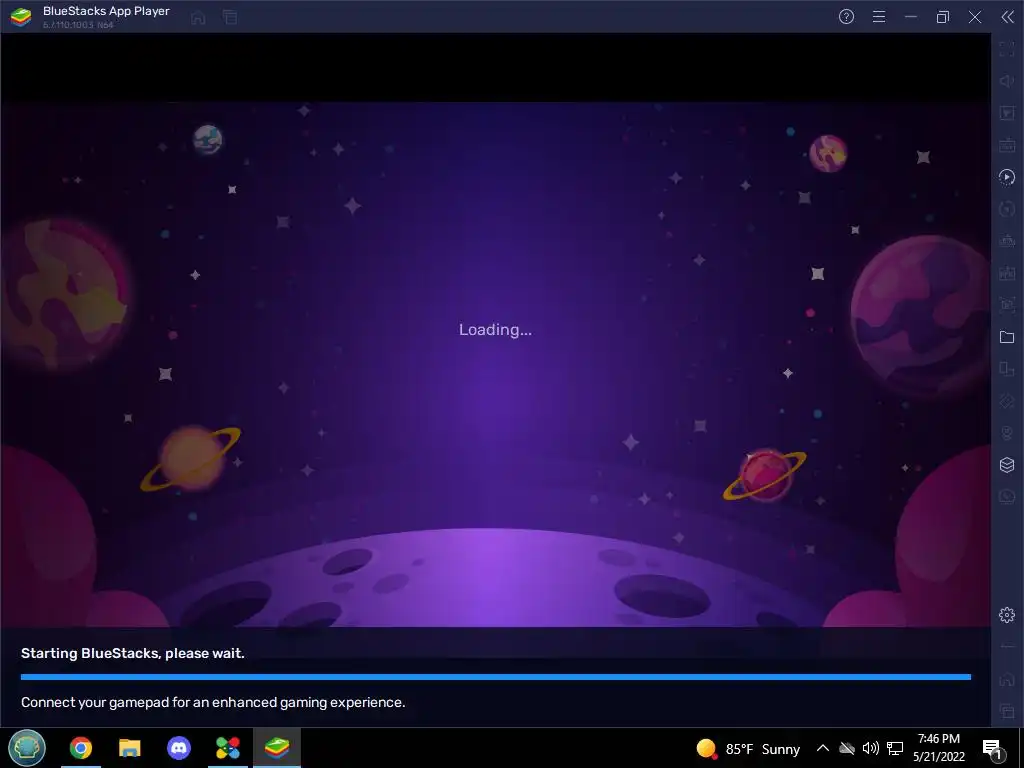Click BlueStacks icon in taskbar
Viewport: 1024px width, 768px height.
[277, 748]
